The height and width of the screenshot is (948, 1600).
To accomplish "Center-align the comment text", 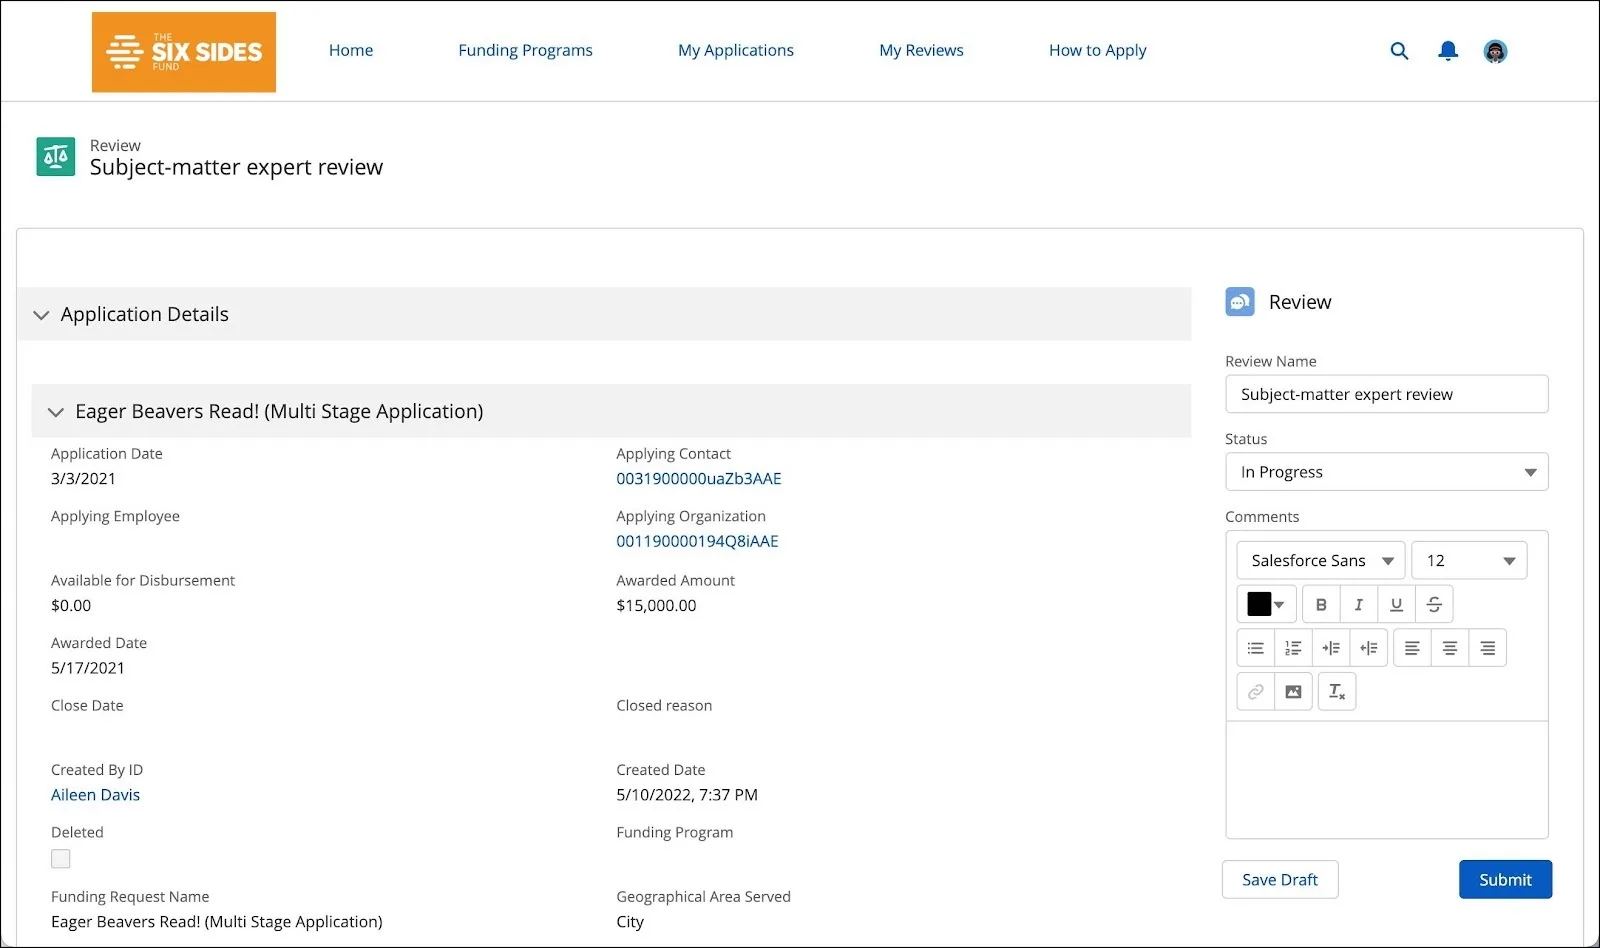I will coord(1450,648).
